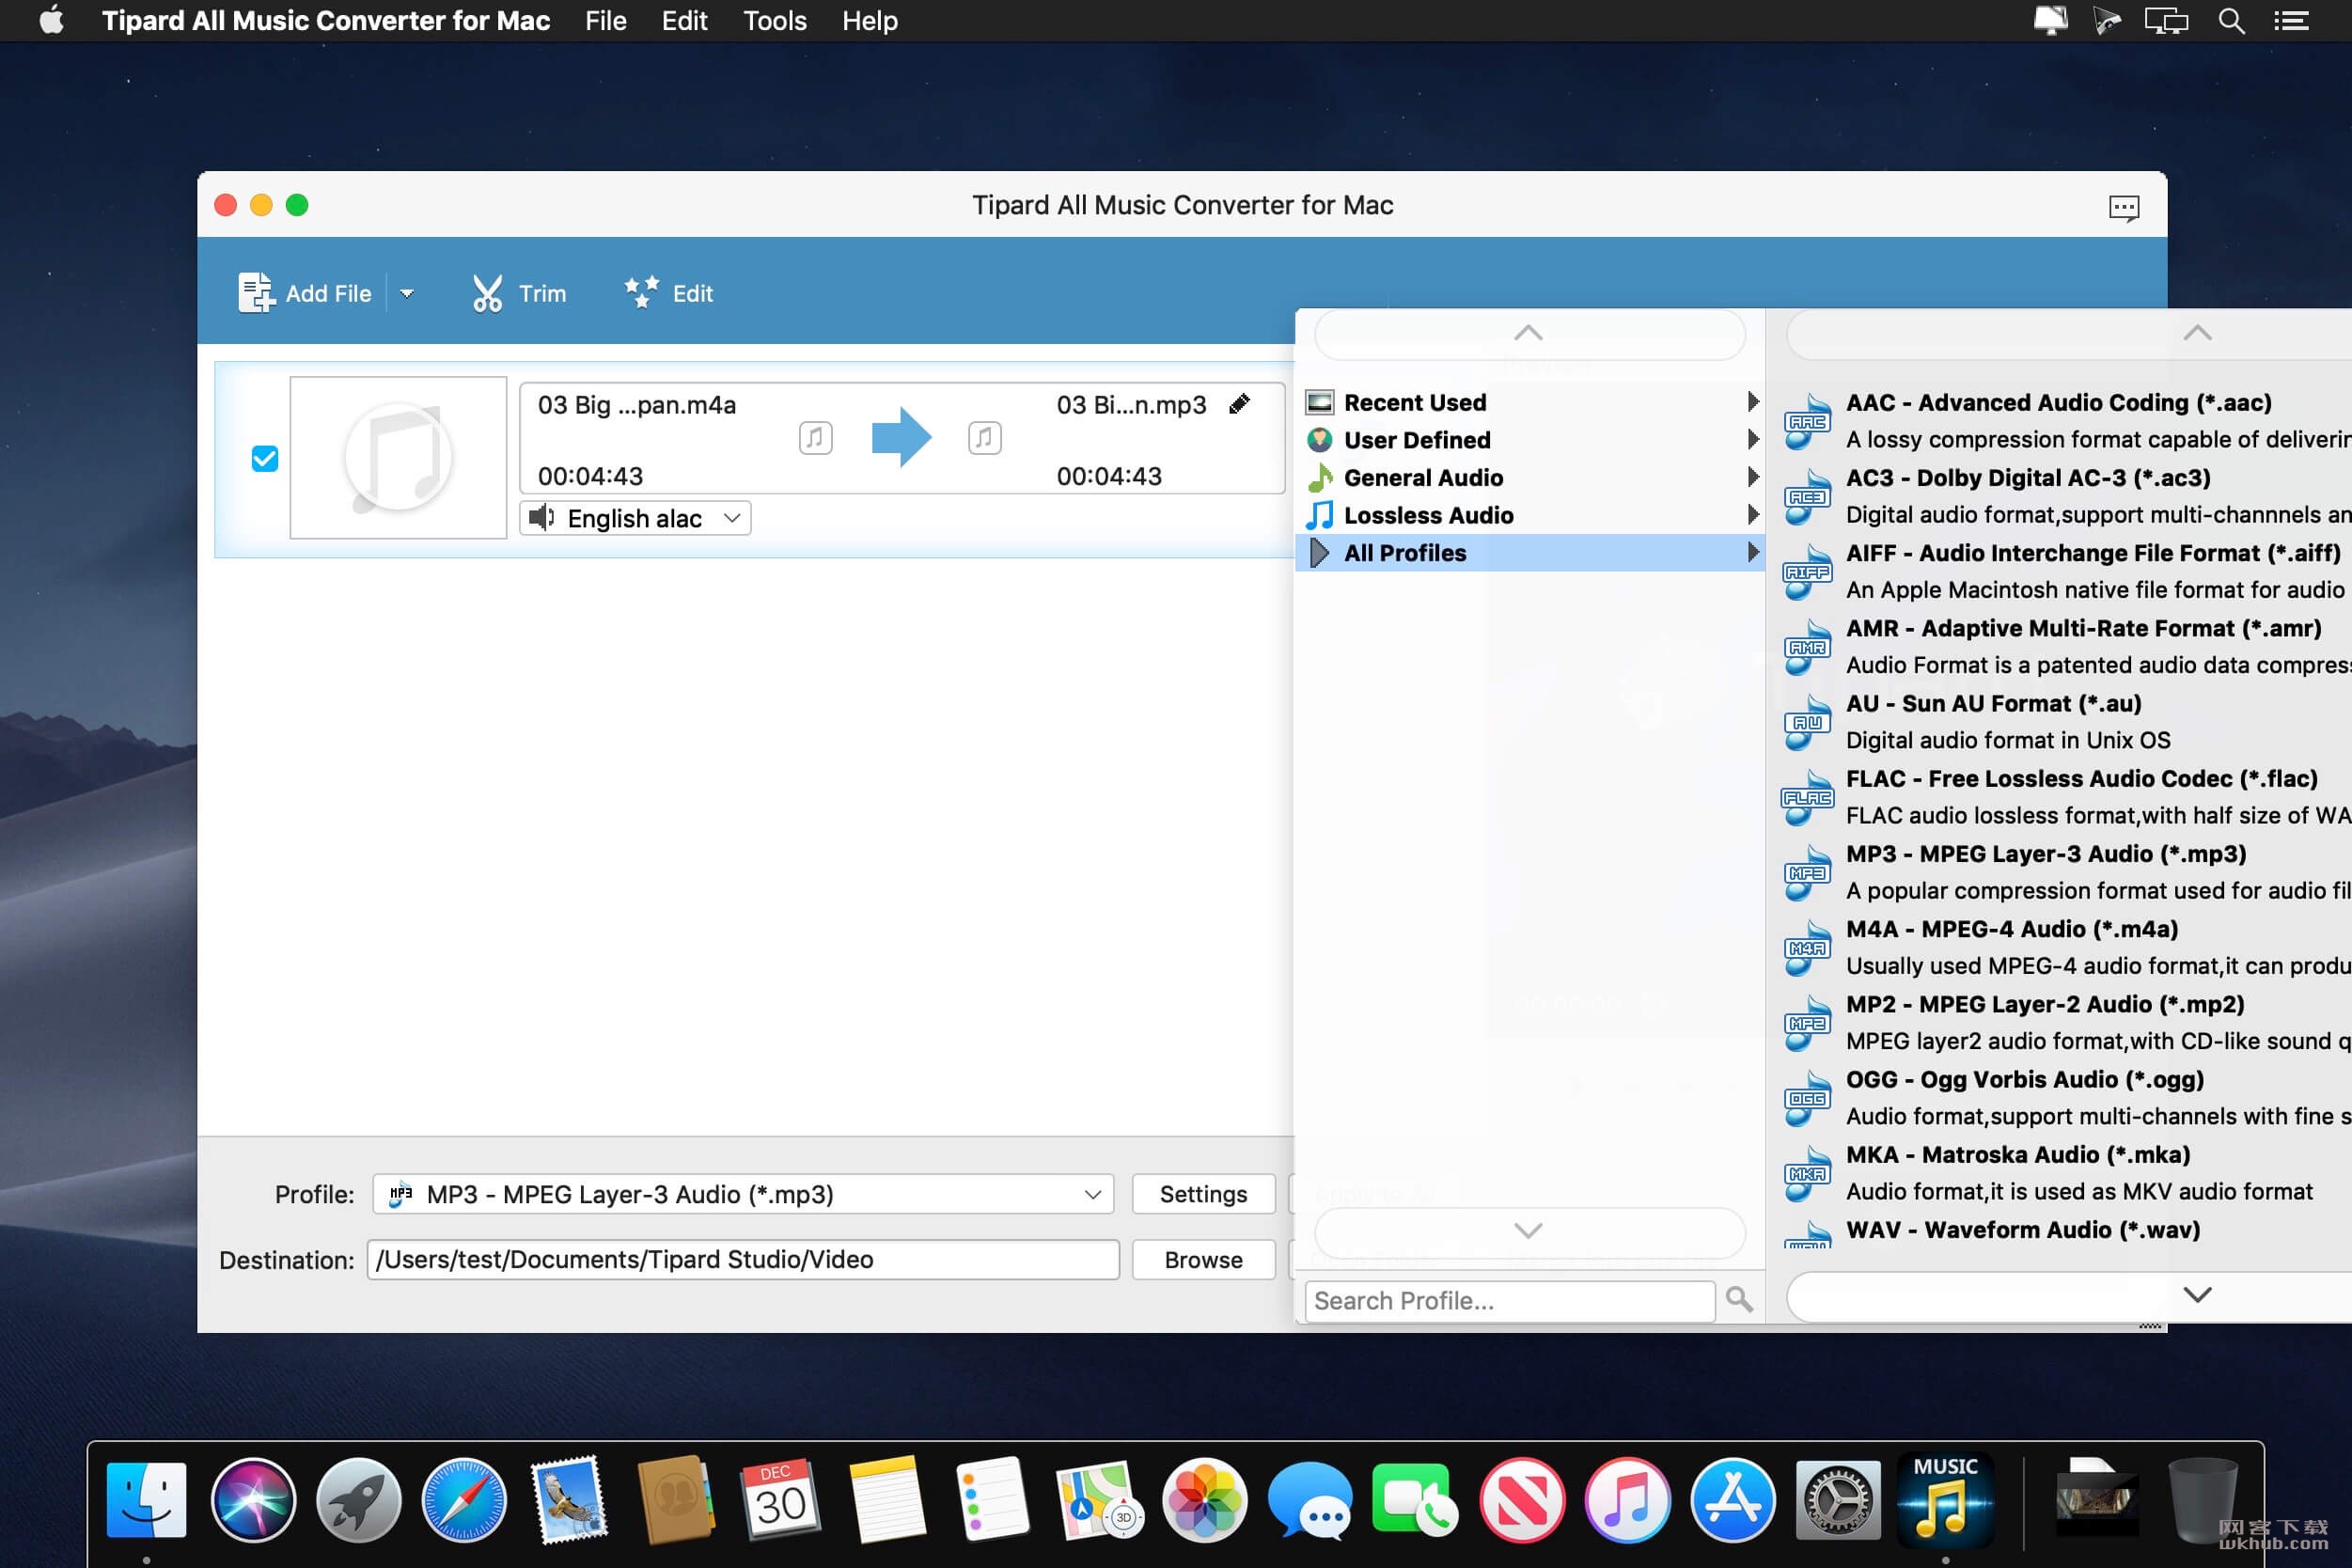Click the Add File toolbar icon
The width and height of the screenshot is (2352, 1568).
pyautogui.click(x=256, y=293)
